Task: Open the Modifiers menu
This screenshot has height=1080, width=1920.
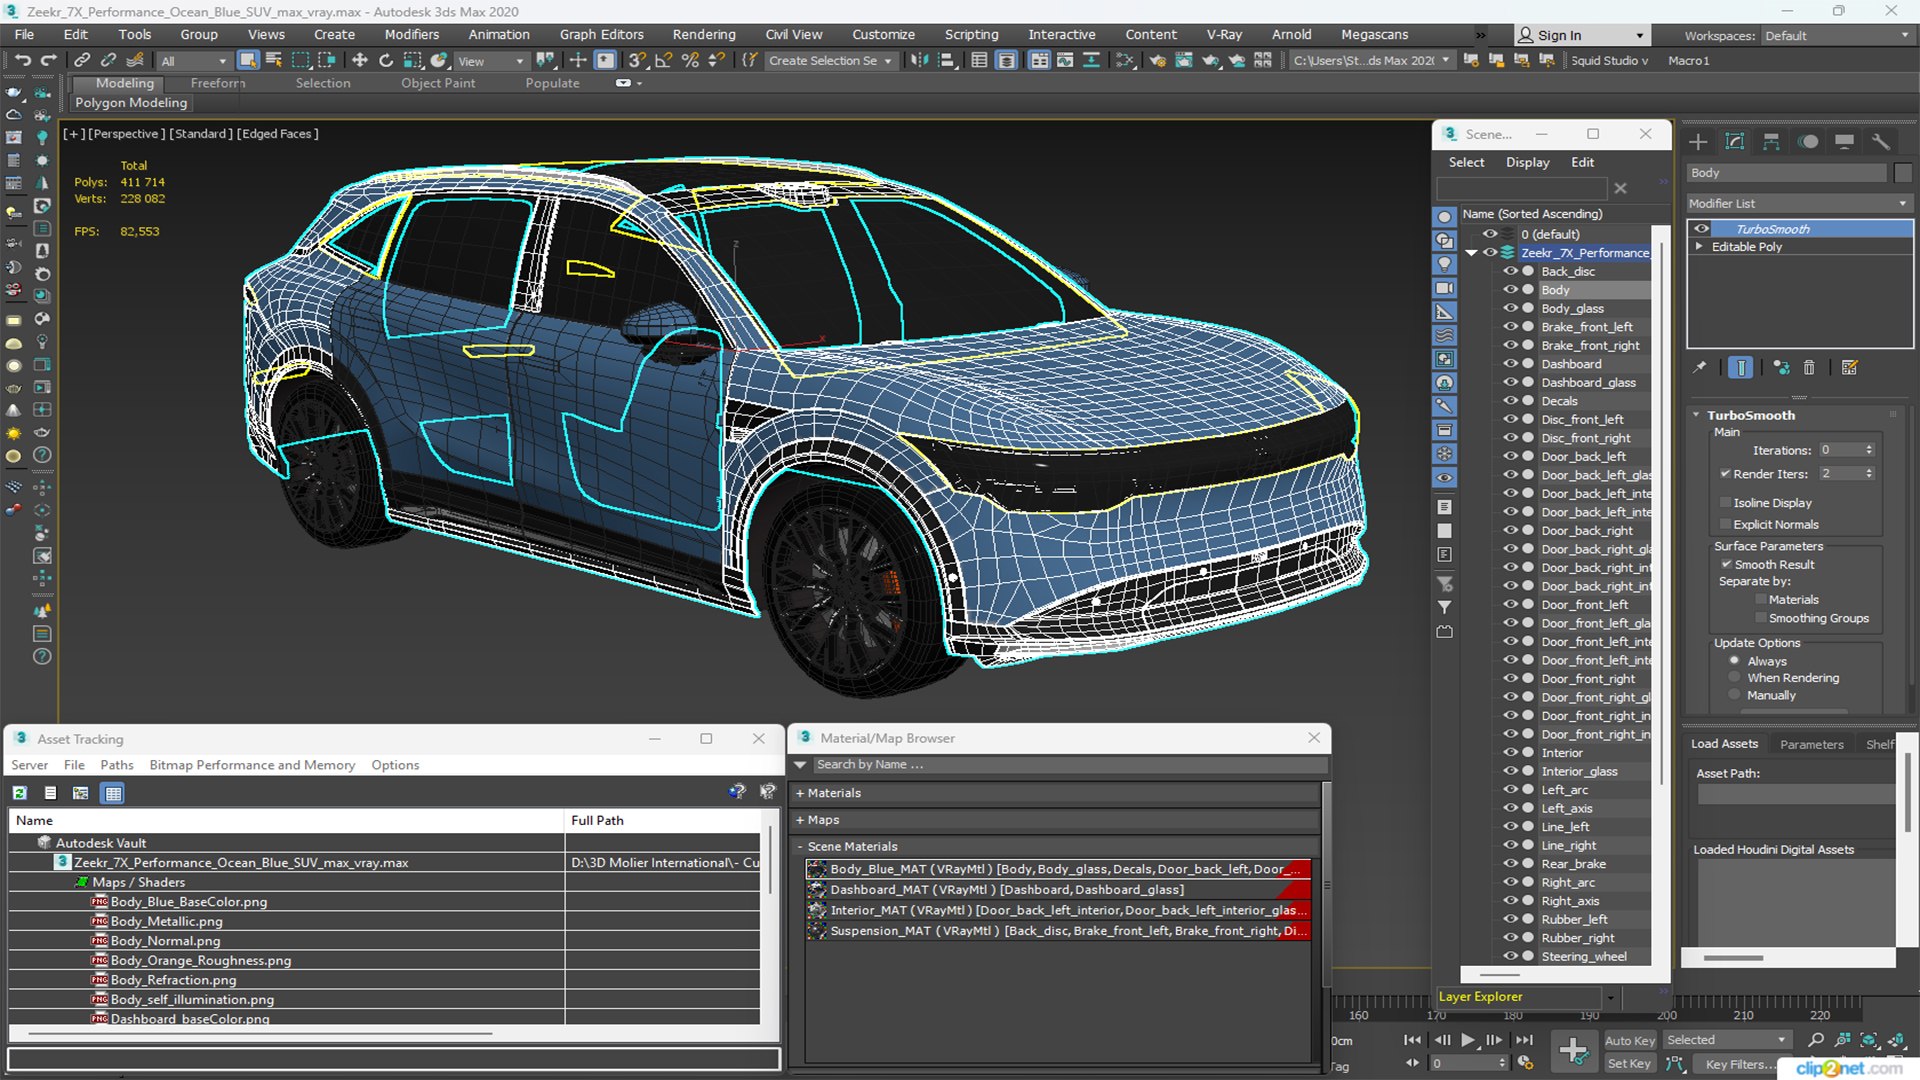Action: tap(412, 34)
